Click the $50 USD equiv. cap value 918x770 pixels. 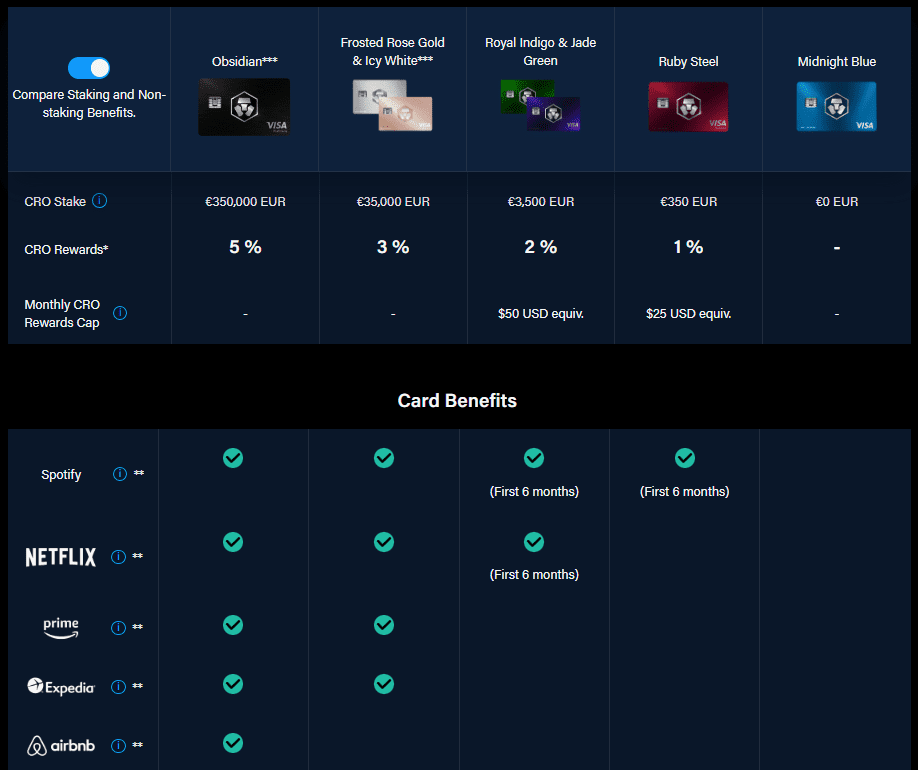[541, 314]
